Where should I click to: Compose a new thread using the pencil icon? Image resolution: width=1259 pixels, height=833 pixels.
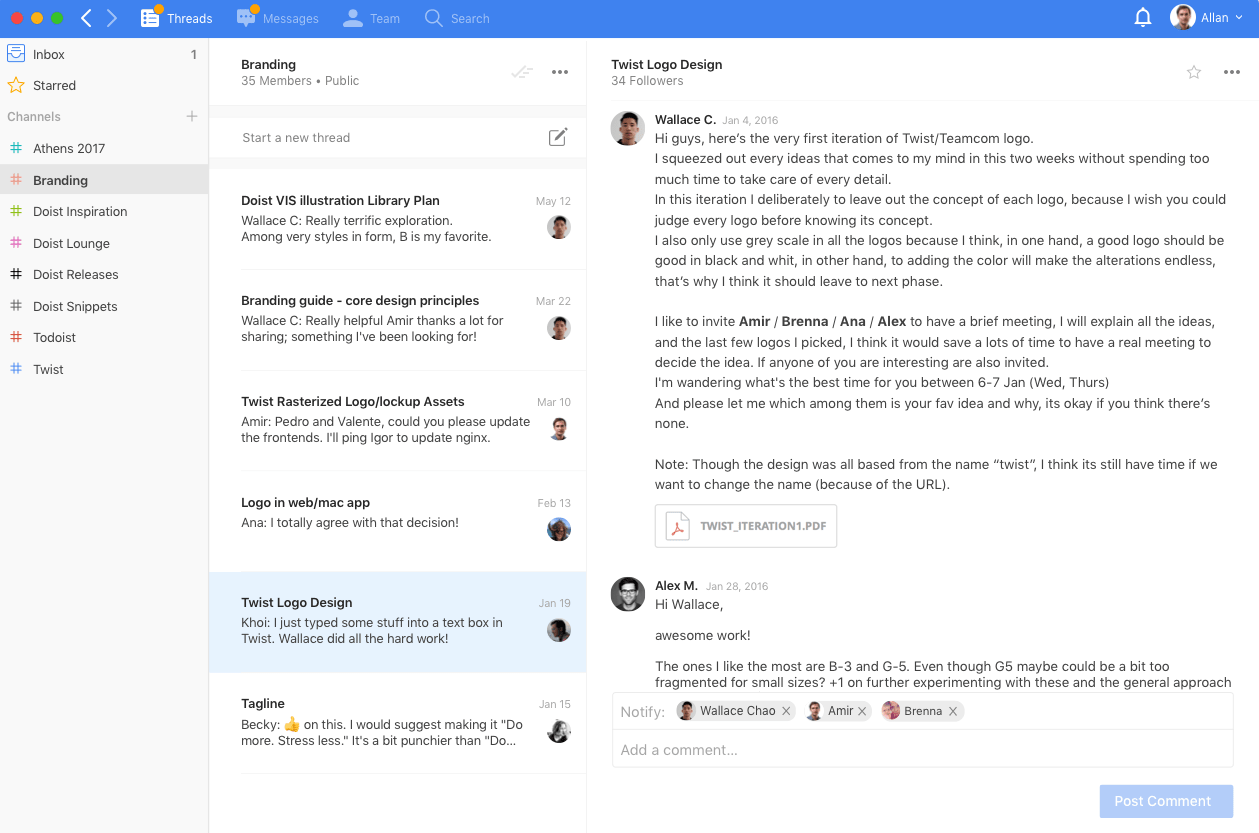coord(558,137)
